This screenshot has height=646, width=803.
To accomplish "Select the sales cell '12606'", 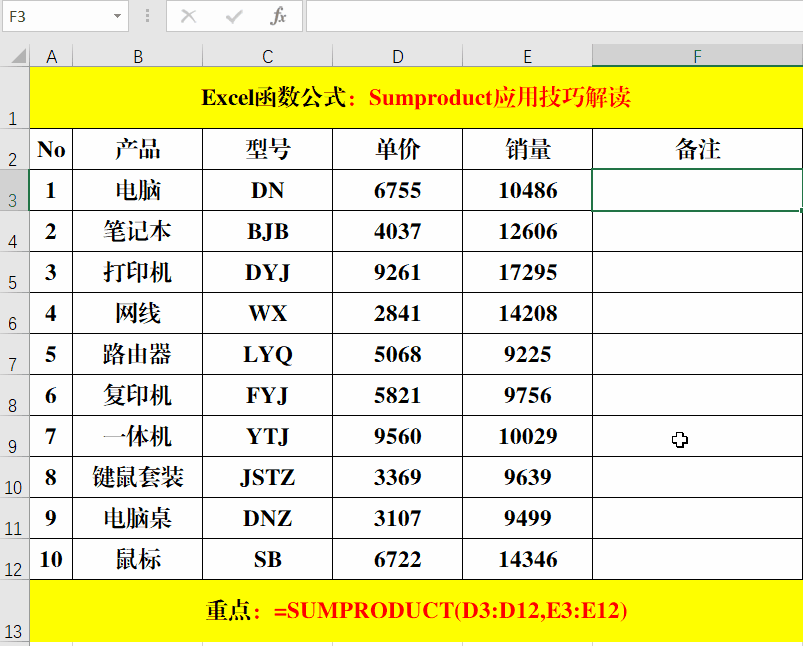I will tap(527, 231).
